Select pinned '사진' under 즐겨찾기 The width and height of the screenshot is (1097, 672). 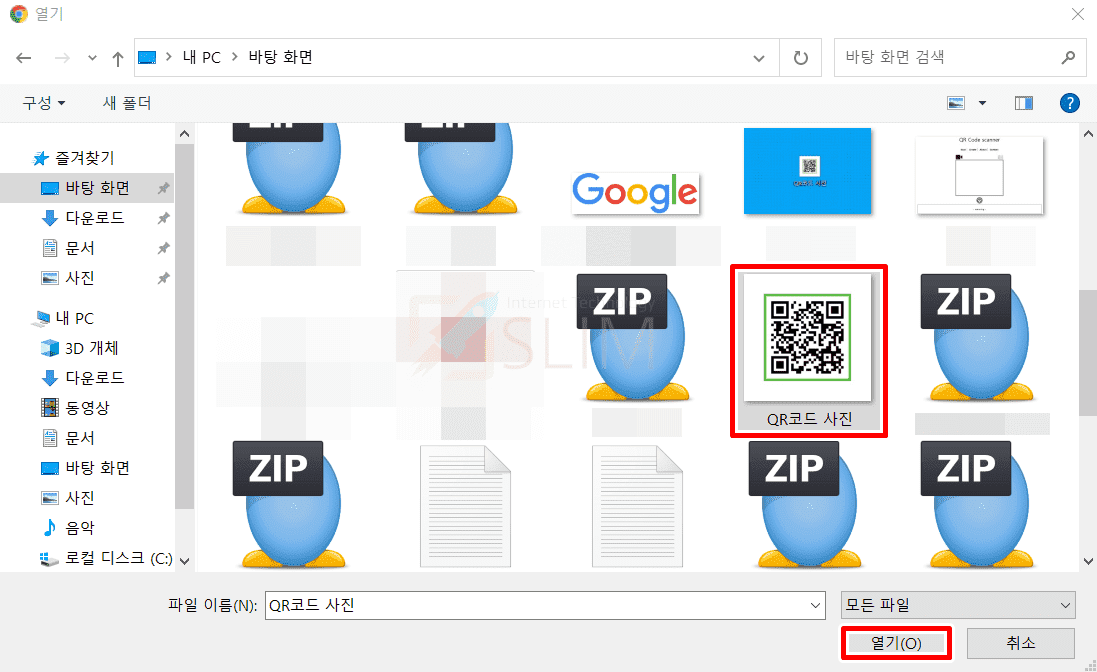(x=80, y=278)
